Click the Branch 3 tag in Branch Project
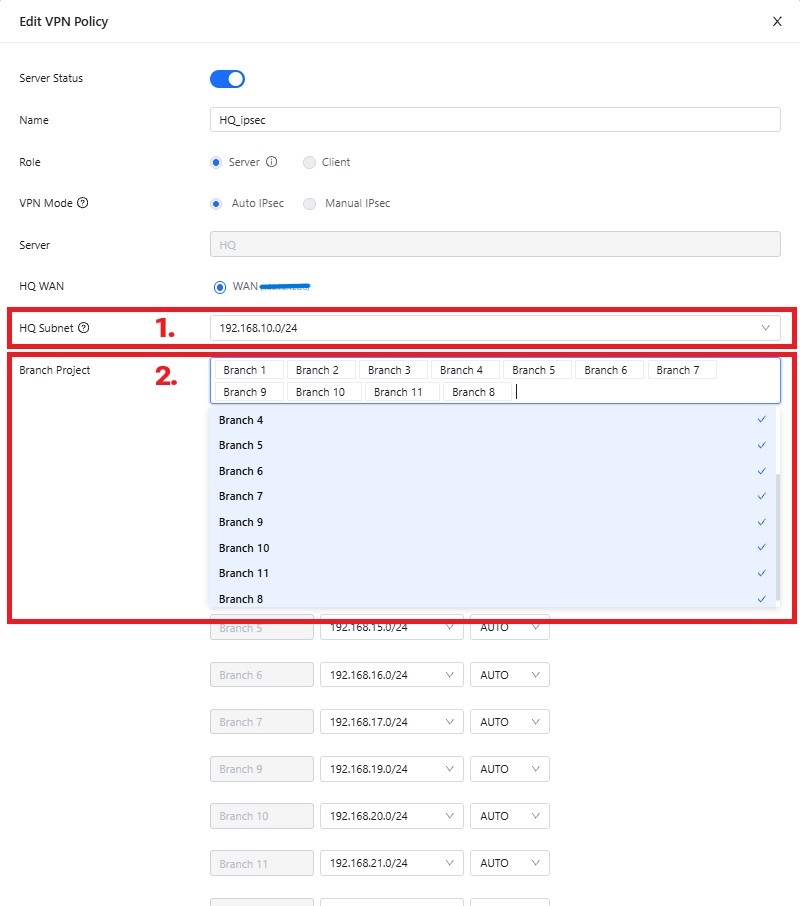Screen dimensions: 800x906 393,370
